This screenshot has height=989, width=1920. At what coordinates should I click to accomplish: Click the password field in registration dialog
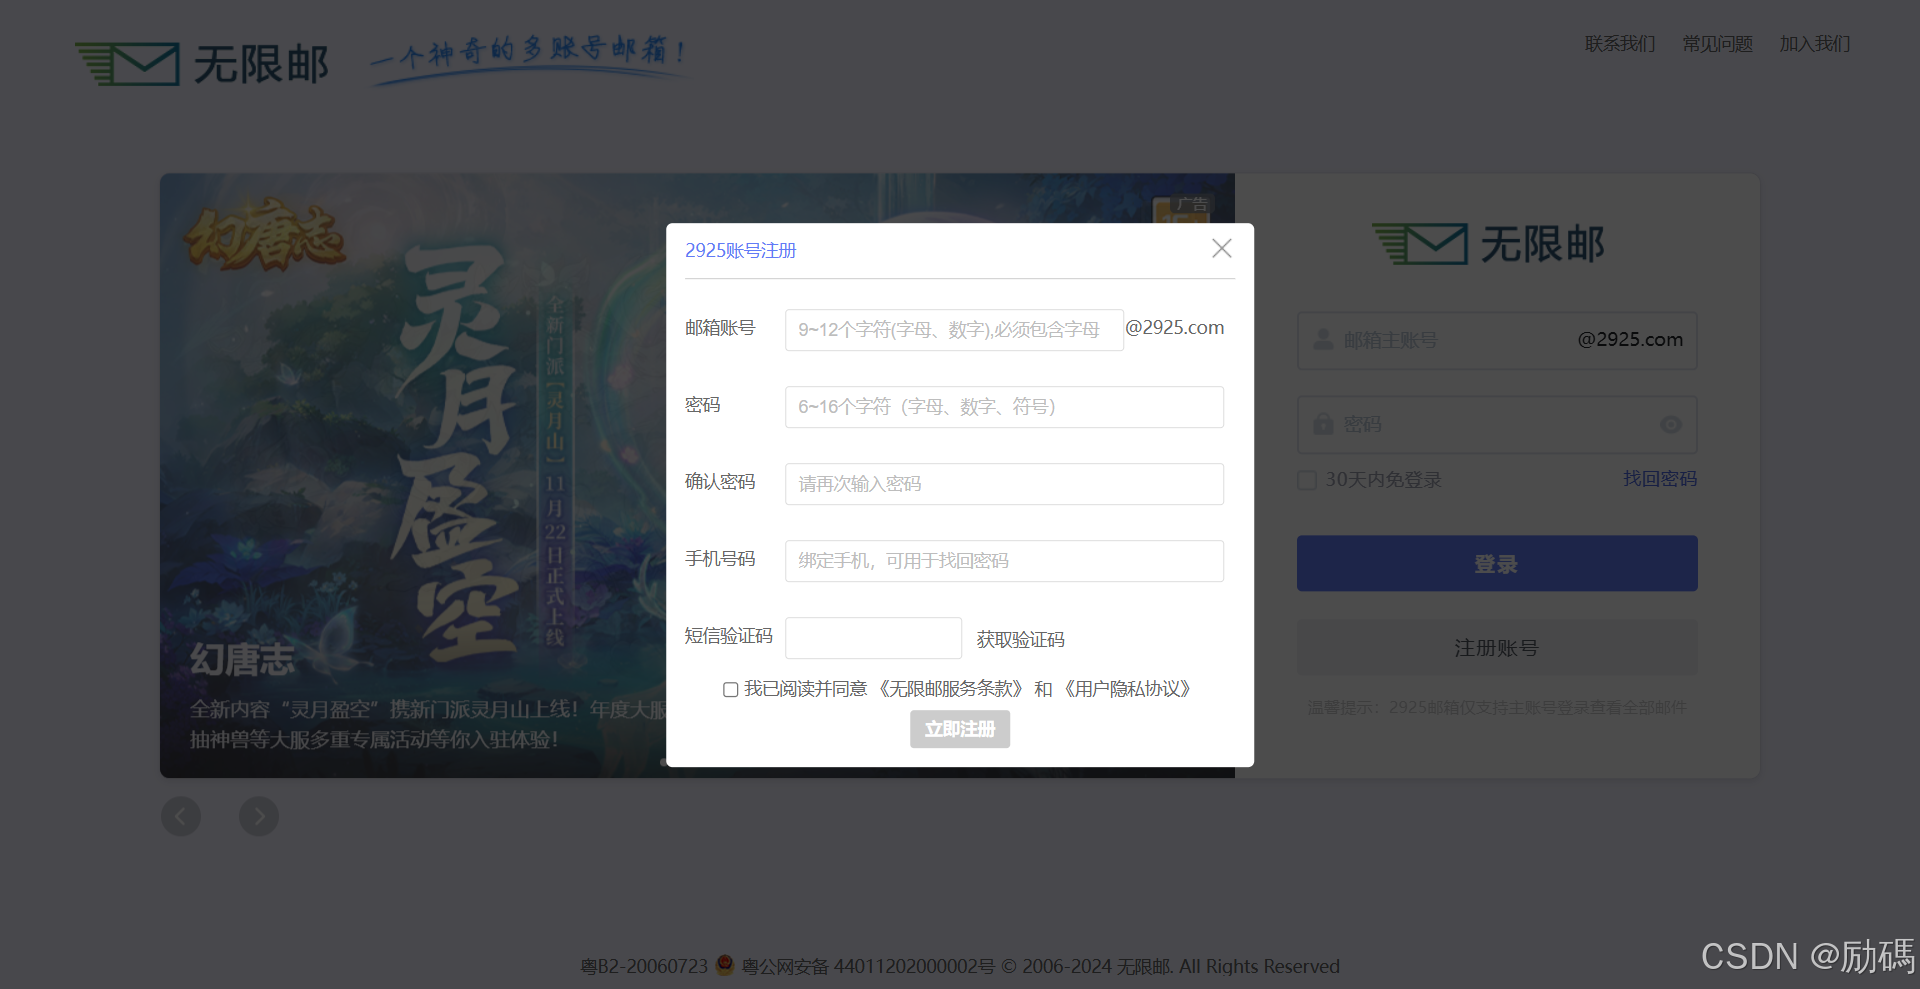[1004, 407]
